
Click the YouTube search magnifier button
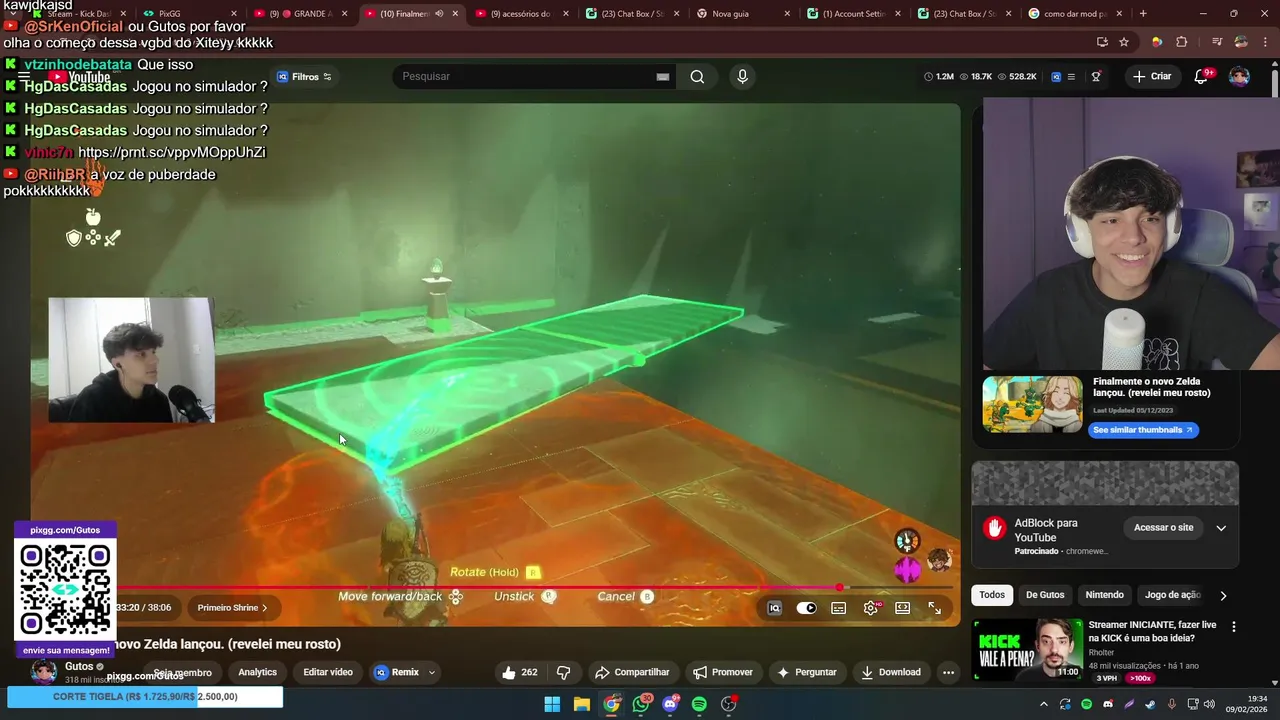tap(697, 77)
